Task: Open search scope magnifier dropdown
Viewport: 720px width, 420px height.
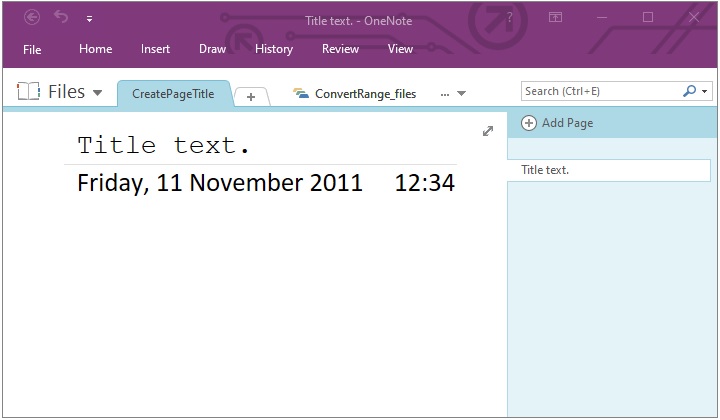Action: coord(695,91)
